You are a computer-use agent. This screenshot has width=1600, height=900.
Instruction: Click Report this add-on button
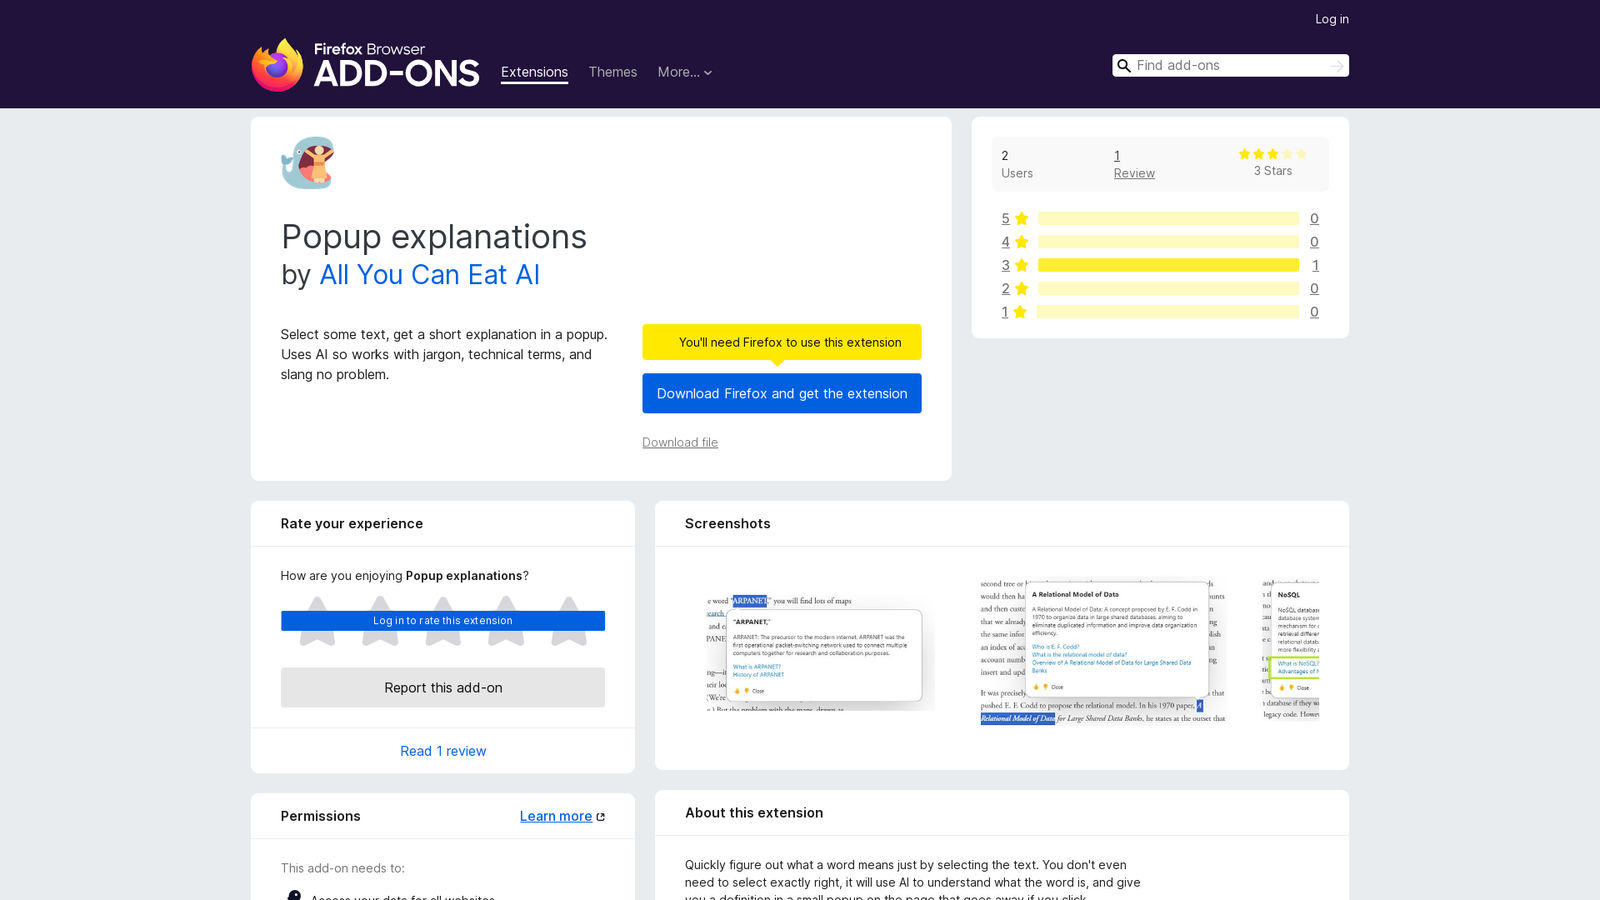coord(443,688)
